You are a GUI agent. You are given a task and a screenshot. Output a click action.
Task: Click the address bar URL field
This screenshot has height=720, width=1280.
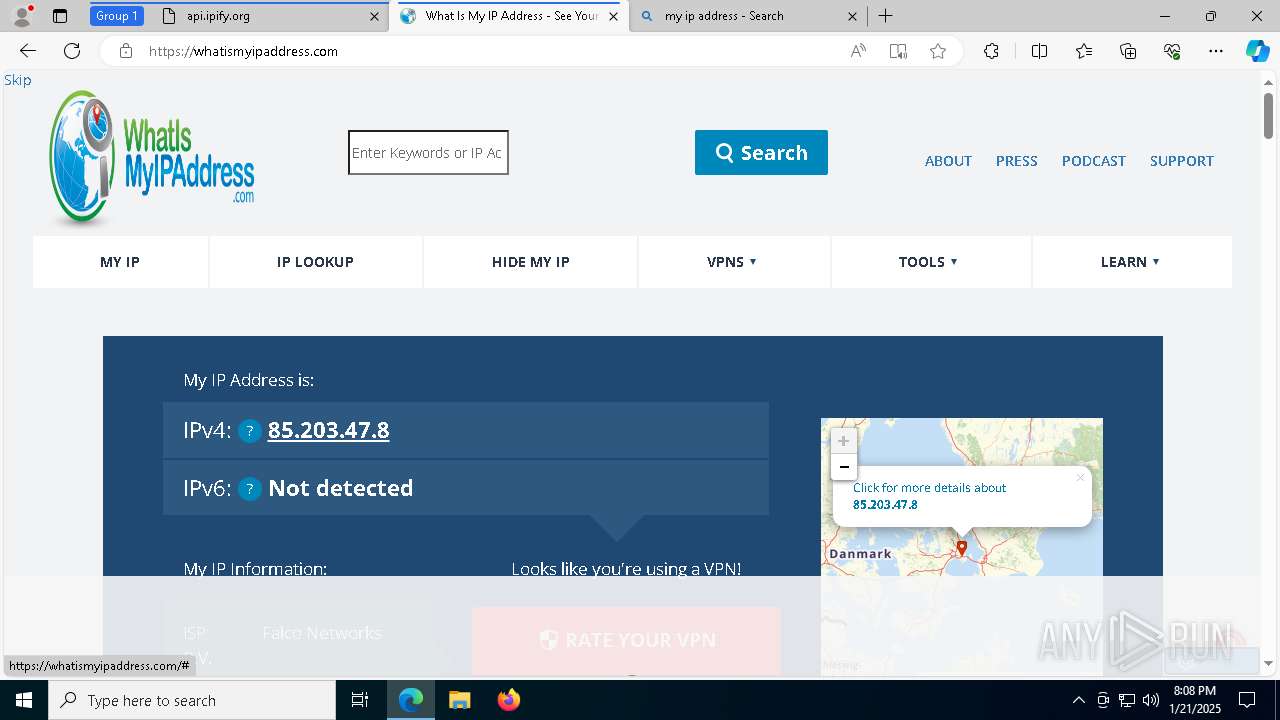(490, 51)
